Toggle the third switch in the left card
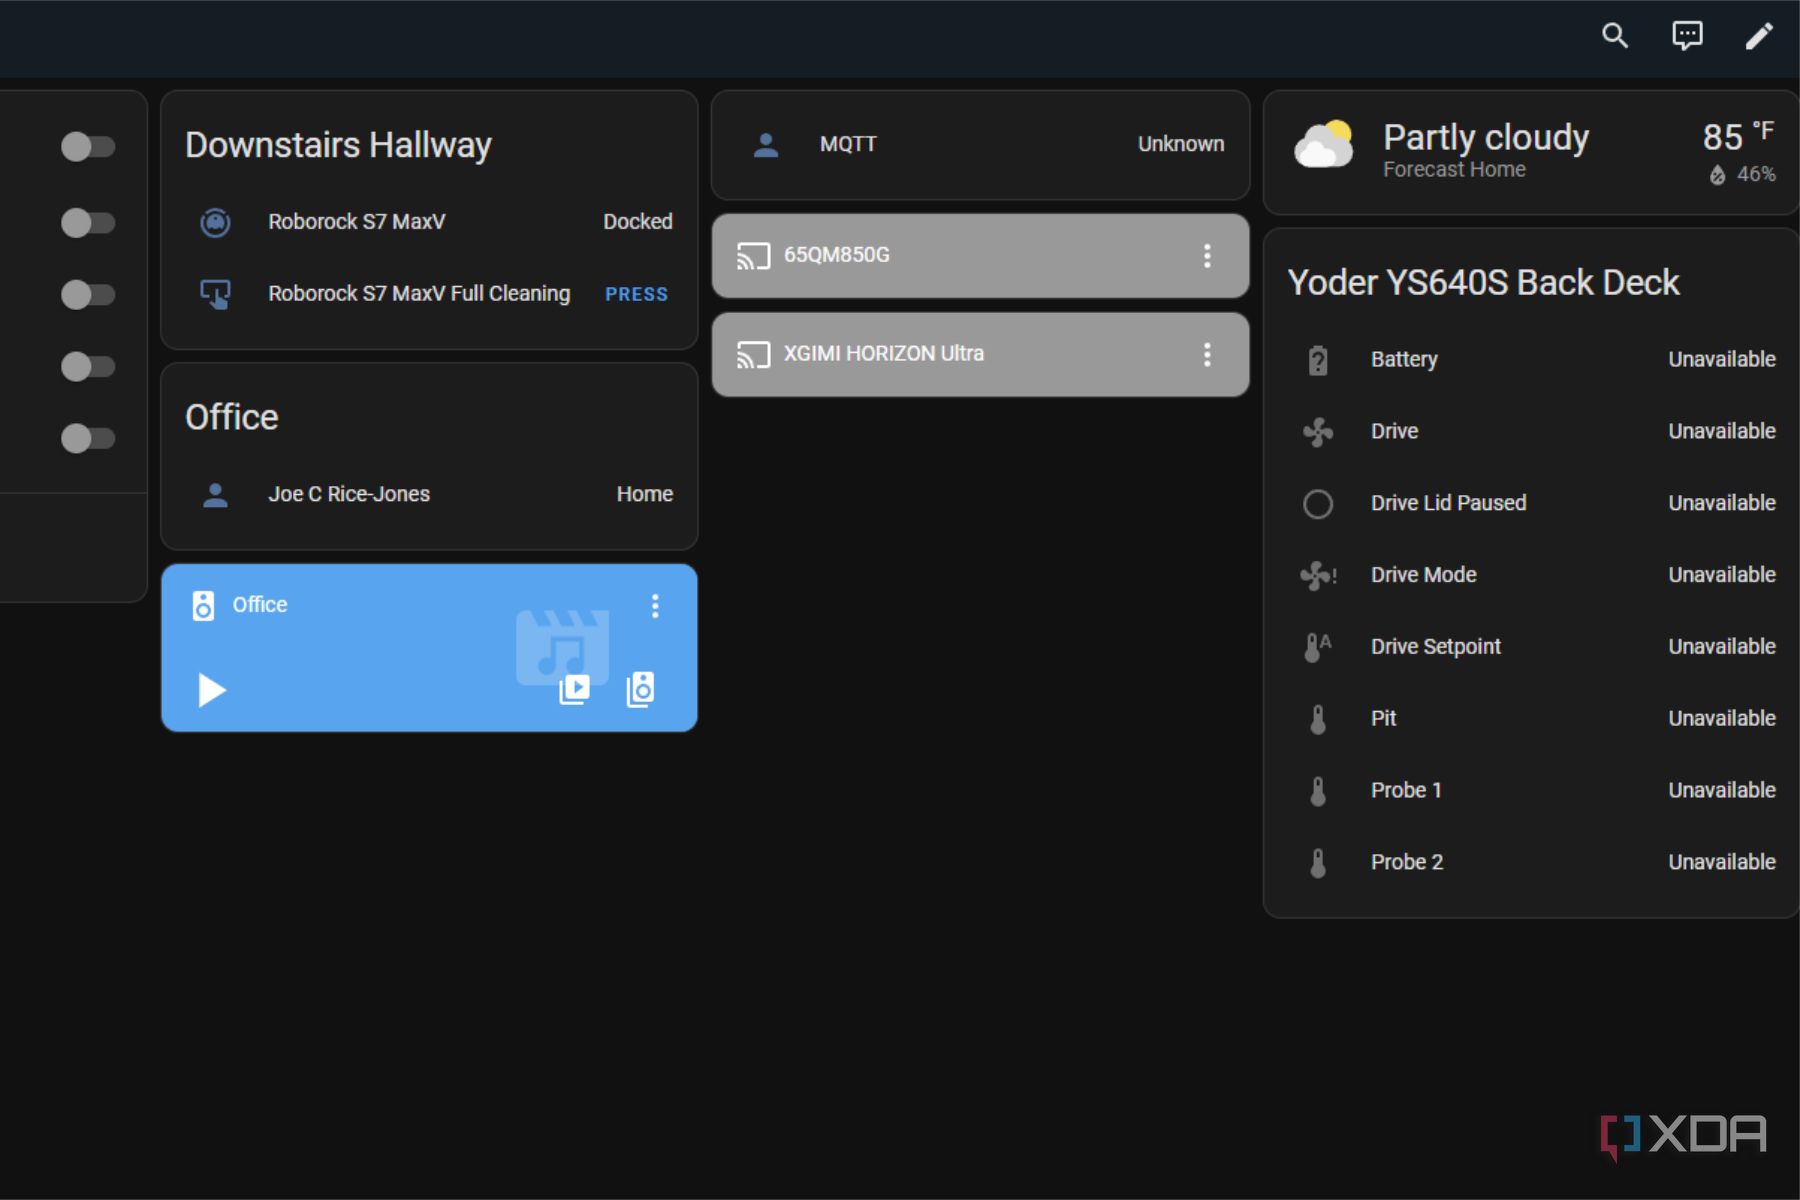 (88, 294)
